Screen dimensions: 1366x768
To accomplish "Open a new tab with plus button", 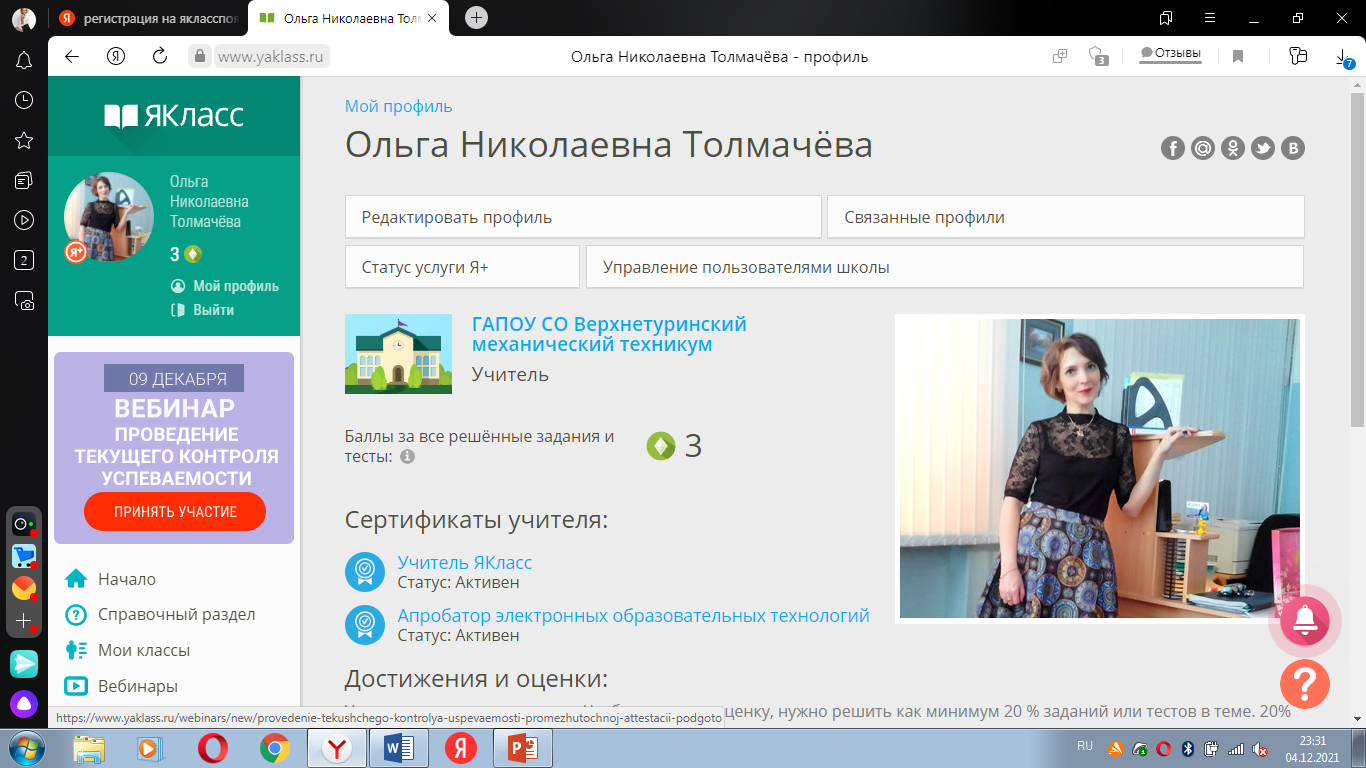I will coord(477,17).
